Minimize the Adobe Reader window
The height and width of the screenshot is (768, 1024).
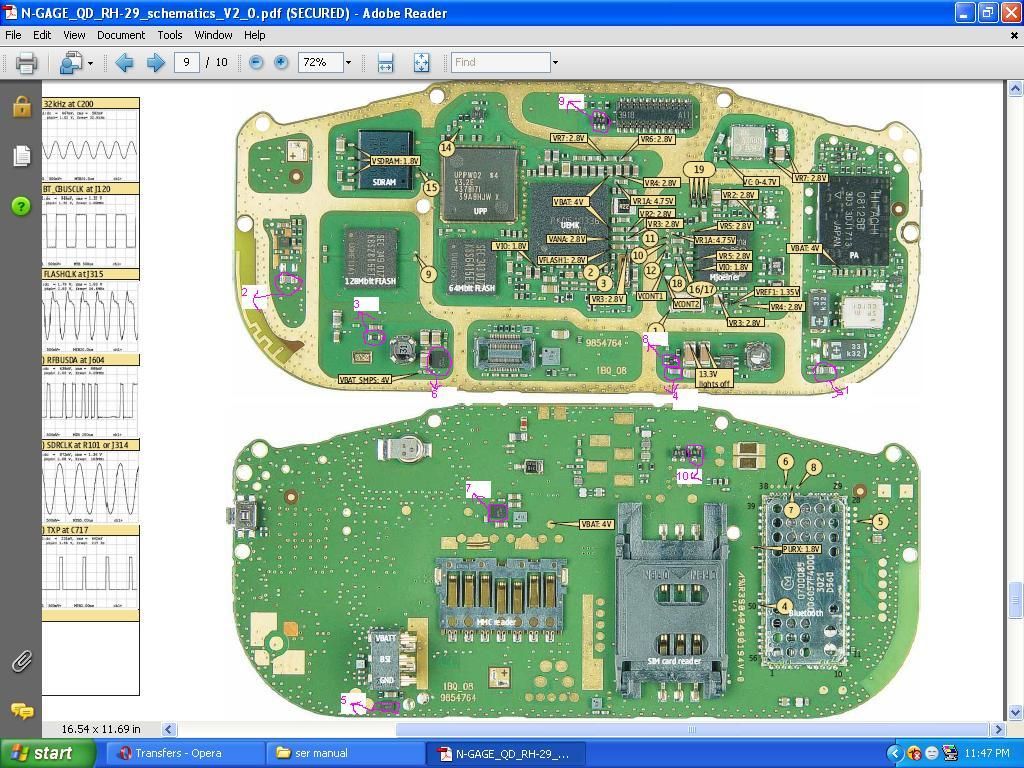965,12
